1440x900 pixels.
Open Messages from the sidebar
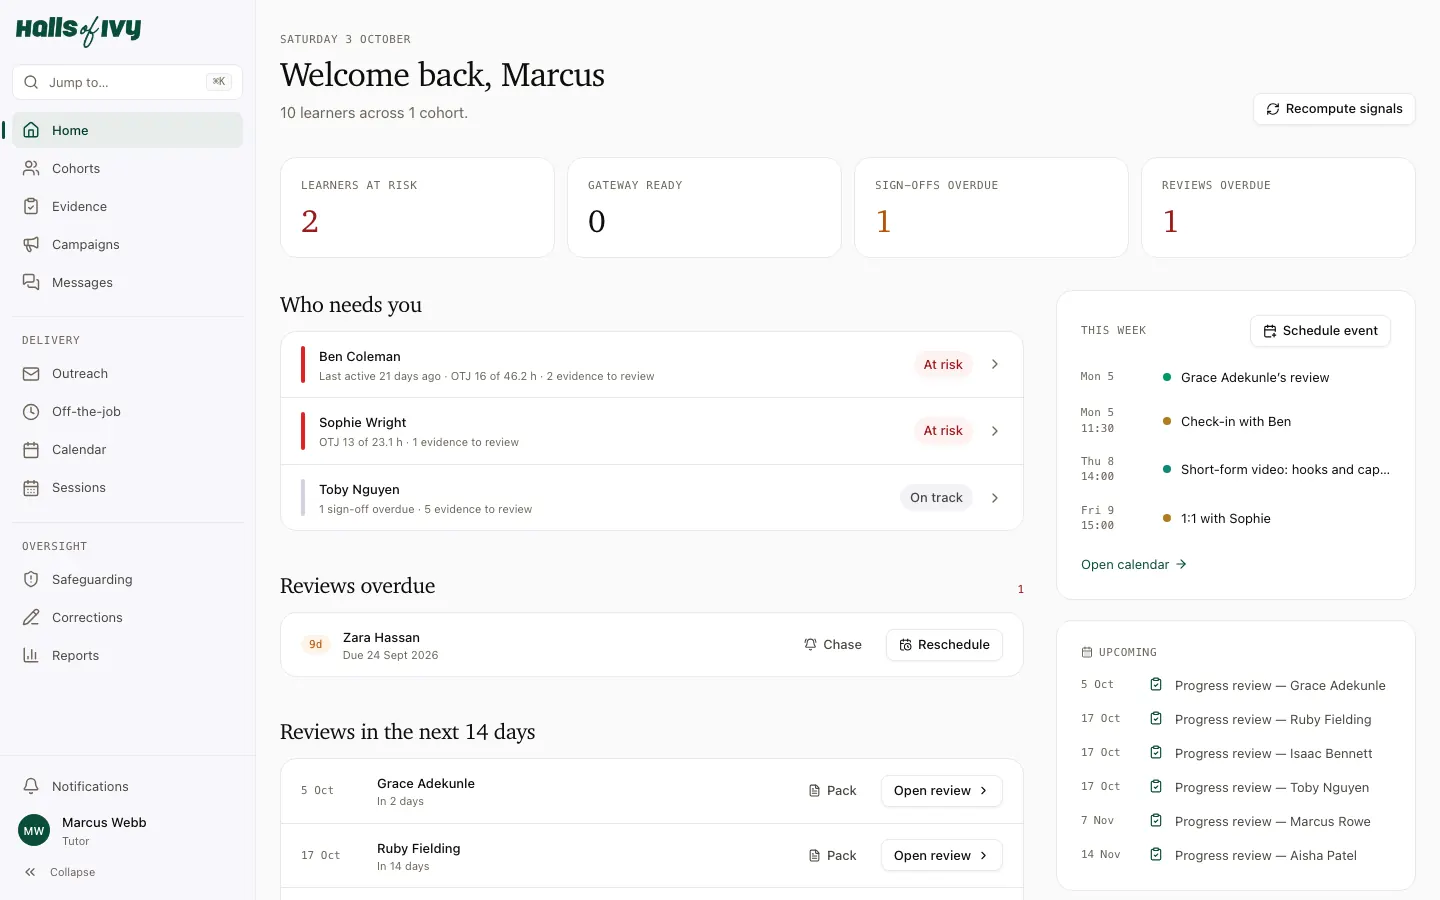coord(127,282)
